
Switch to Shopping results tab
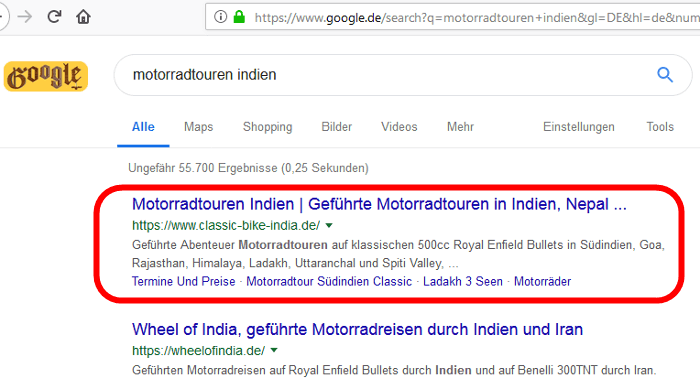coord(267,127)
